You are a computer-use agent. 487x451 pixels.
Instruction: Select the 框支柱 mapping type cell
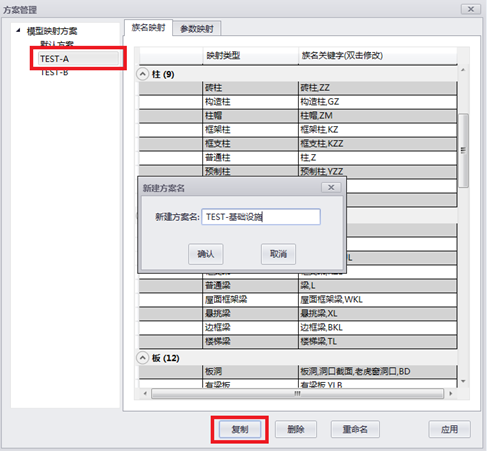click(x=250, y=144)
